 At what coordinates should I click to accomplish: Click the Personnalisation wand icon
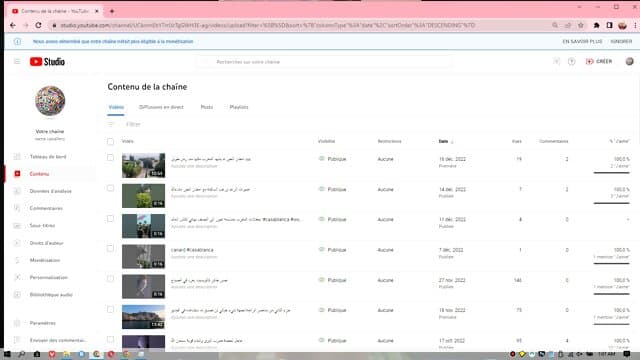coord(17,277)
